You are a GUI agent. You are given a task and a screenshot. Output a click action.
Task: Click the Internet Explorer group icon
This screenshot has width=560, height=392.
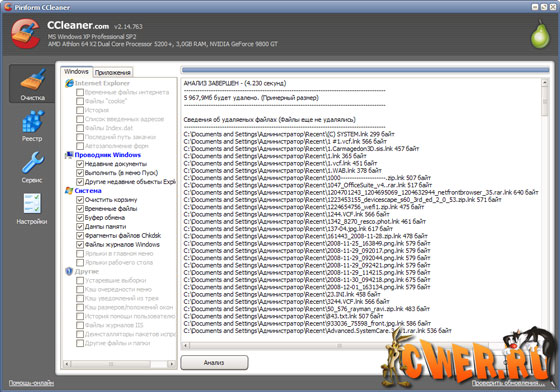(69, 83)
